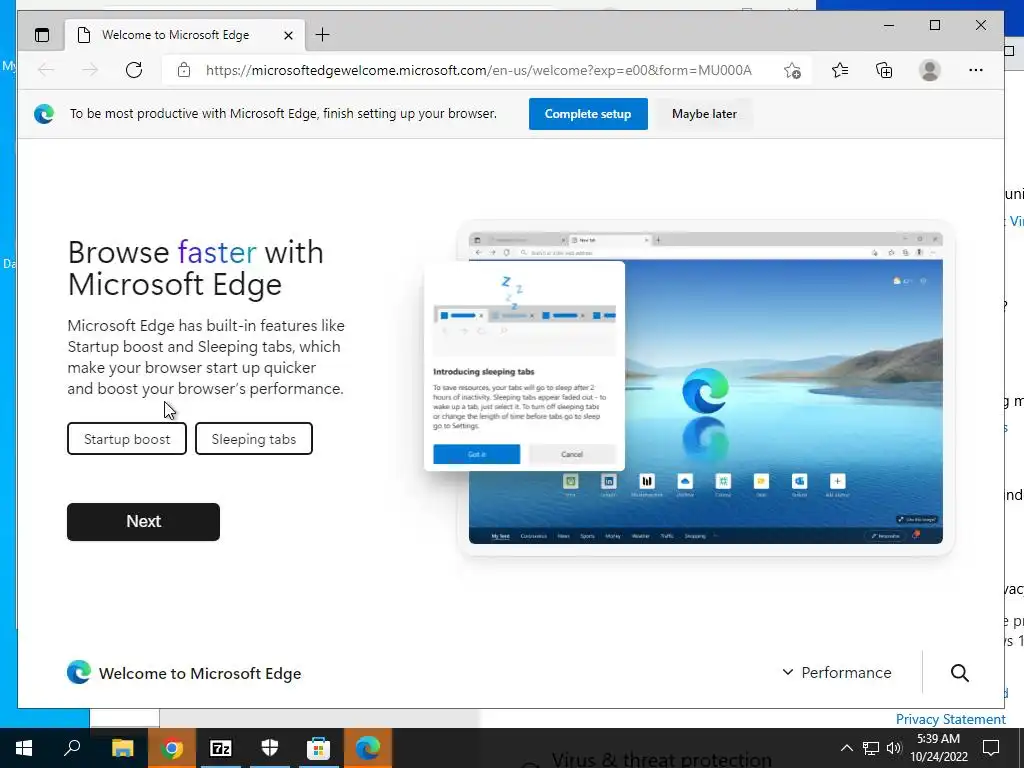This screenshot has height=768, width=1024.
Task: Click Complete setup button
Action: tap(588, 114)
